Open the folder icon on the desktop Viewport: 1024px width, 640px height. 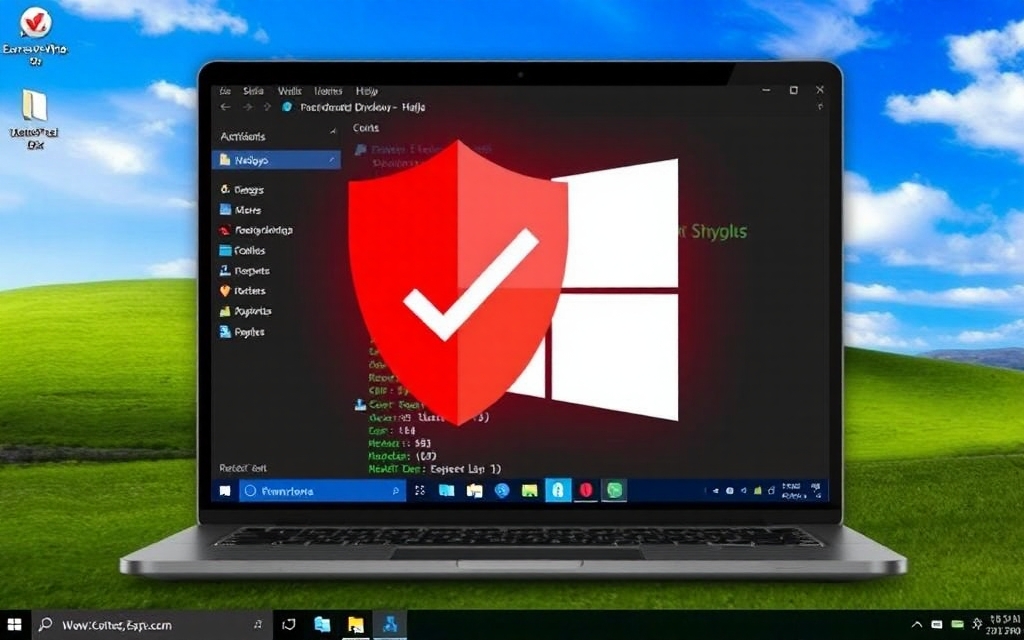tap(34, 105)
